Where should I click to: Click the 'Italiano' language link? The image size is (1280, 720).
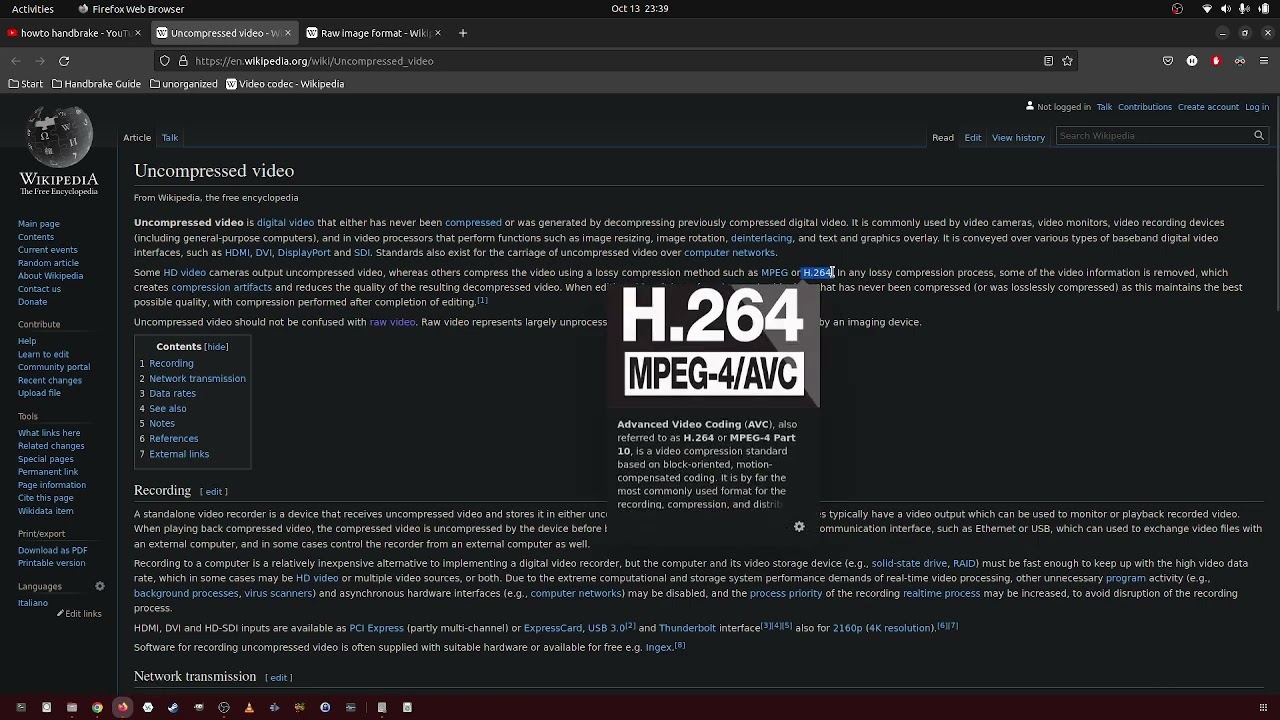coord(32,603)
